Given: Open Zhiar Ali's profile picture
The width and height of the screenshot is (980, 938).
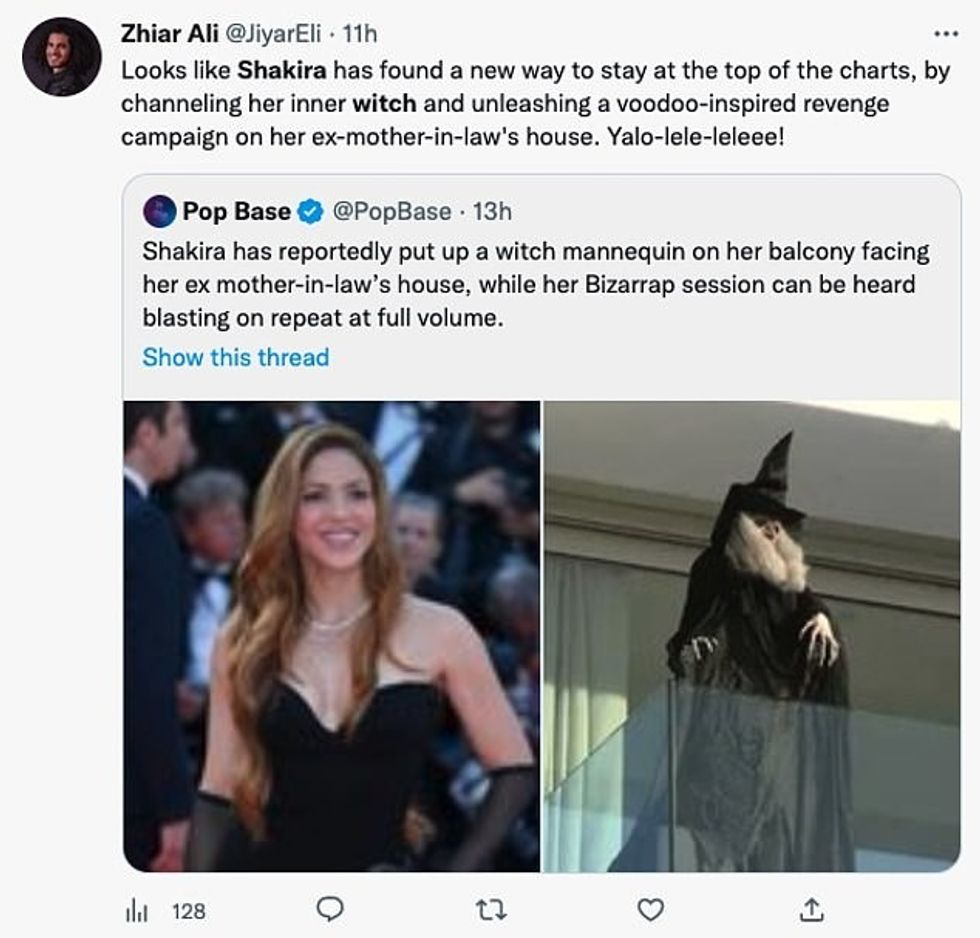Looking at the screenshot, I should 62,57.
